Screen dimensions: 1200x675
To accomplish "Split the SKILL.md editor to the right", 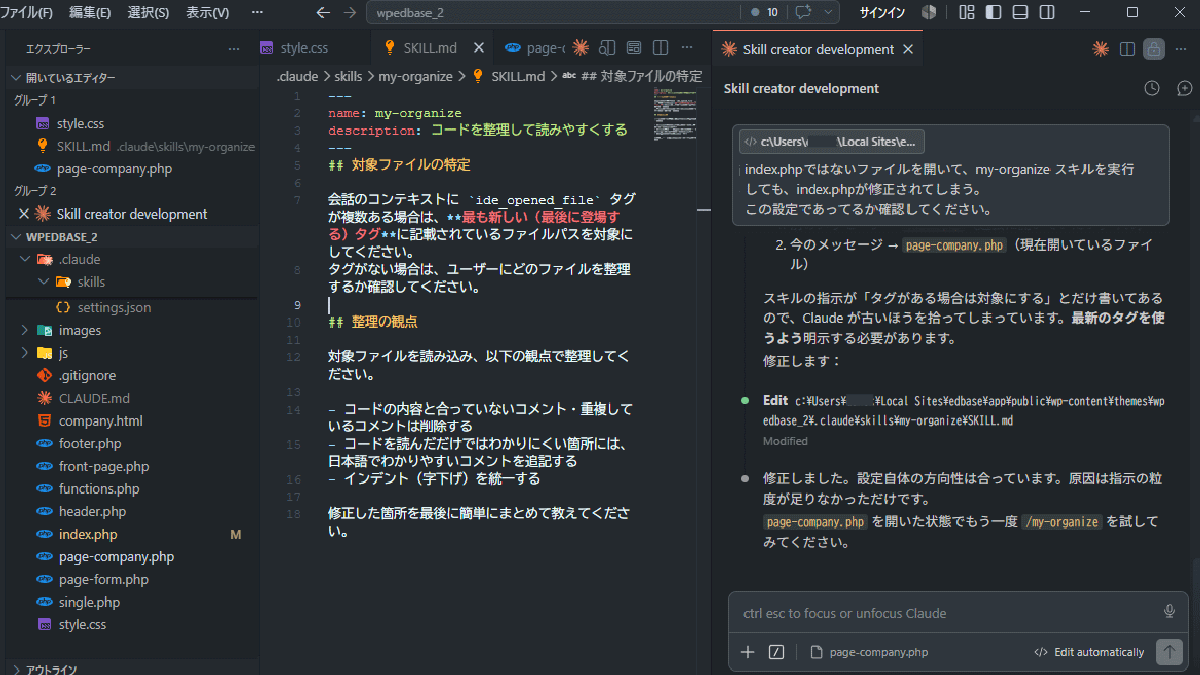I will click(660, 48).
